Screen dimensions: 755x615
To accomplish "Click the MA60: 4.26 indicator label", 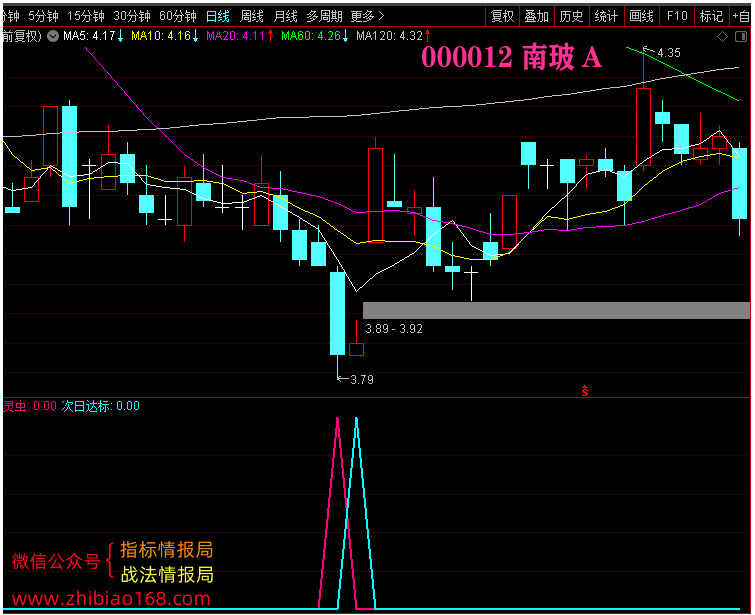I will (x=315, y=36).
